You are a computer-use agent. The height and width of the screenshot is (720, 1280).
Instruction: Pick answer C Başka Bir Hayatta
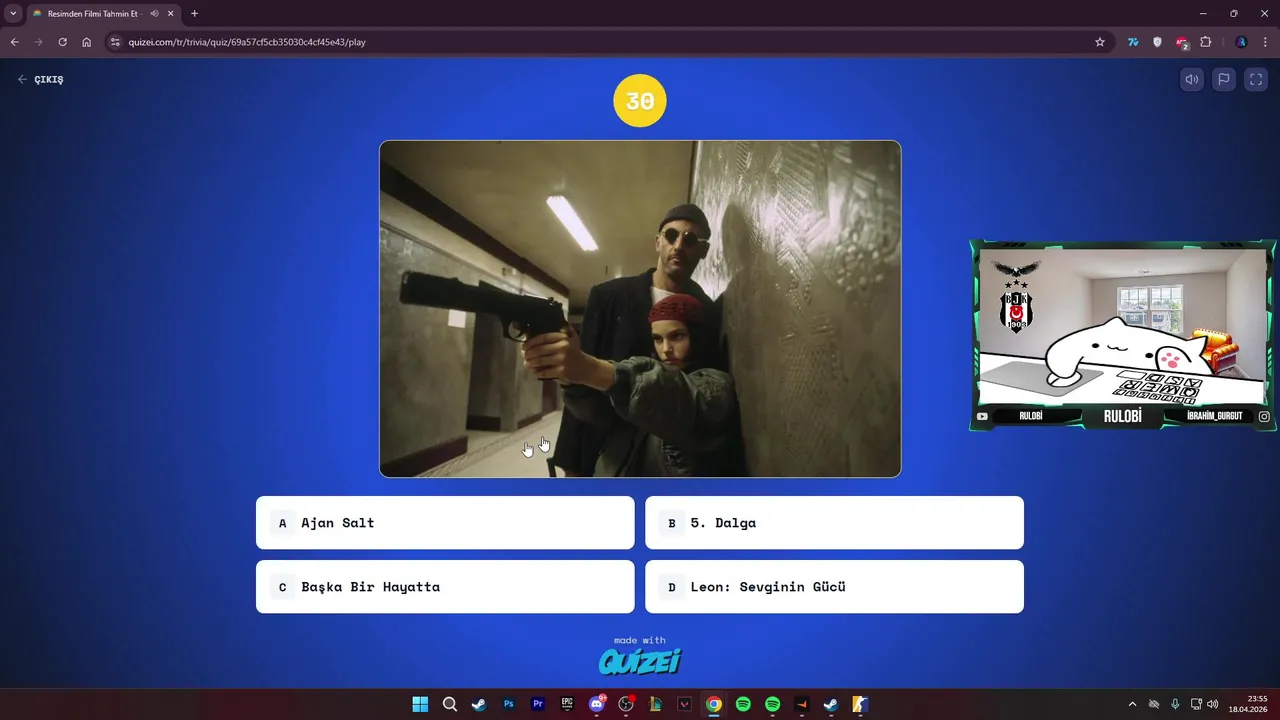[x=445, y=587]
